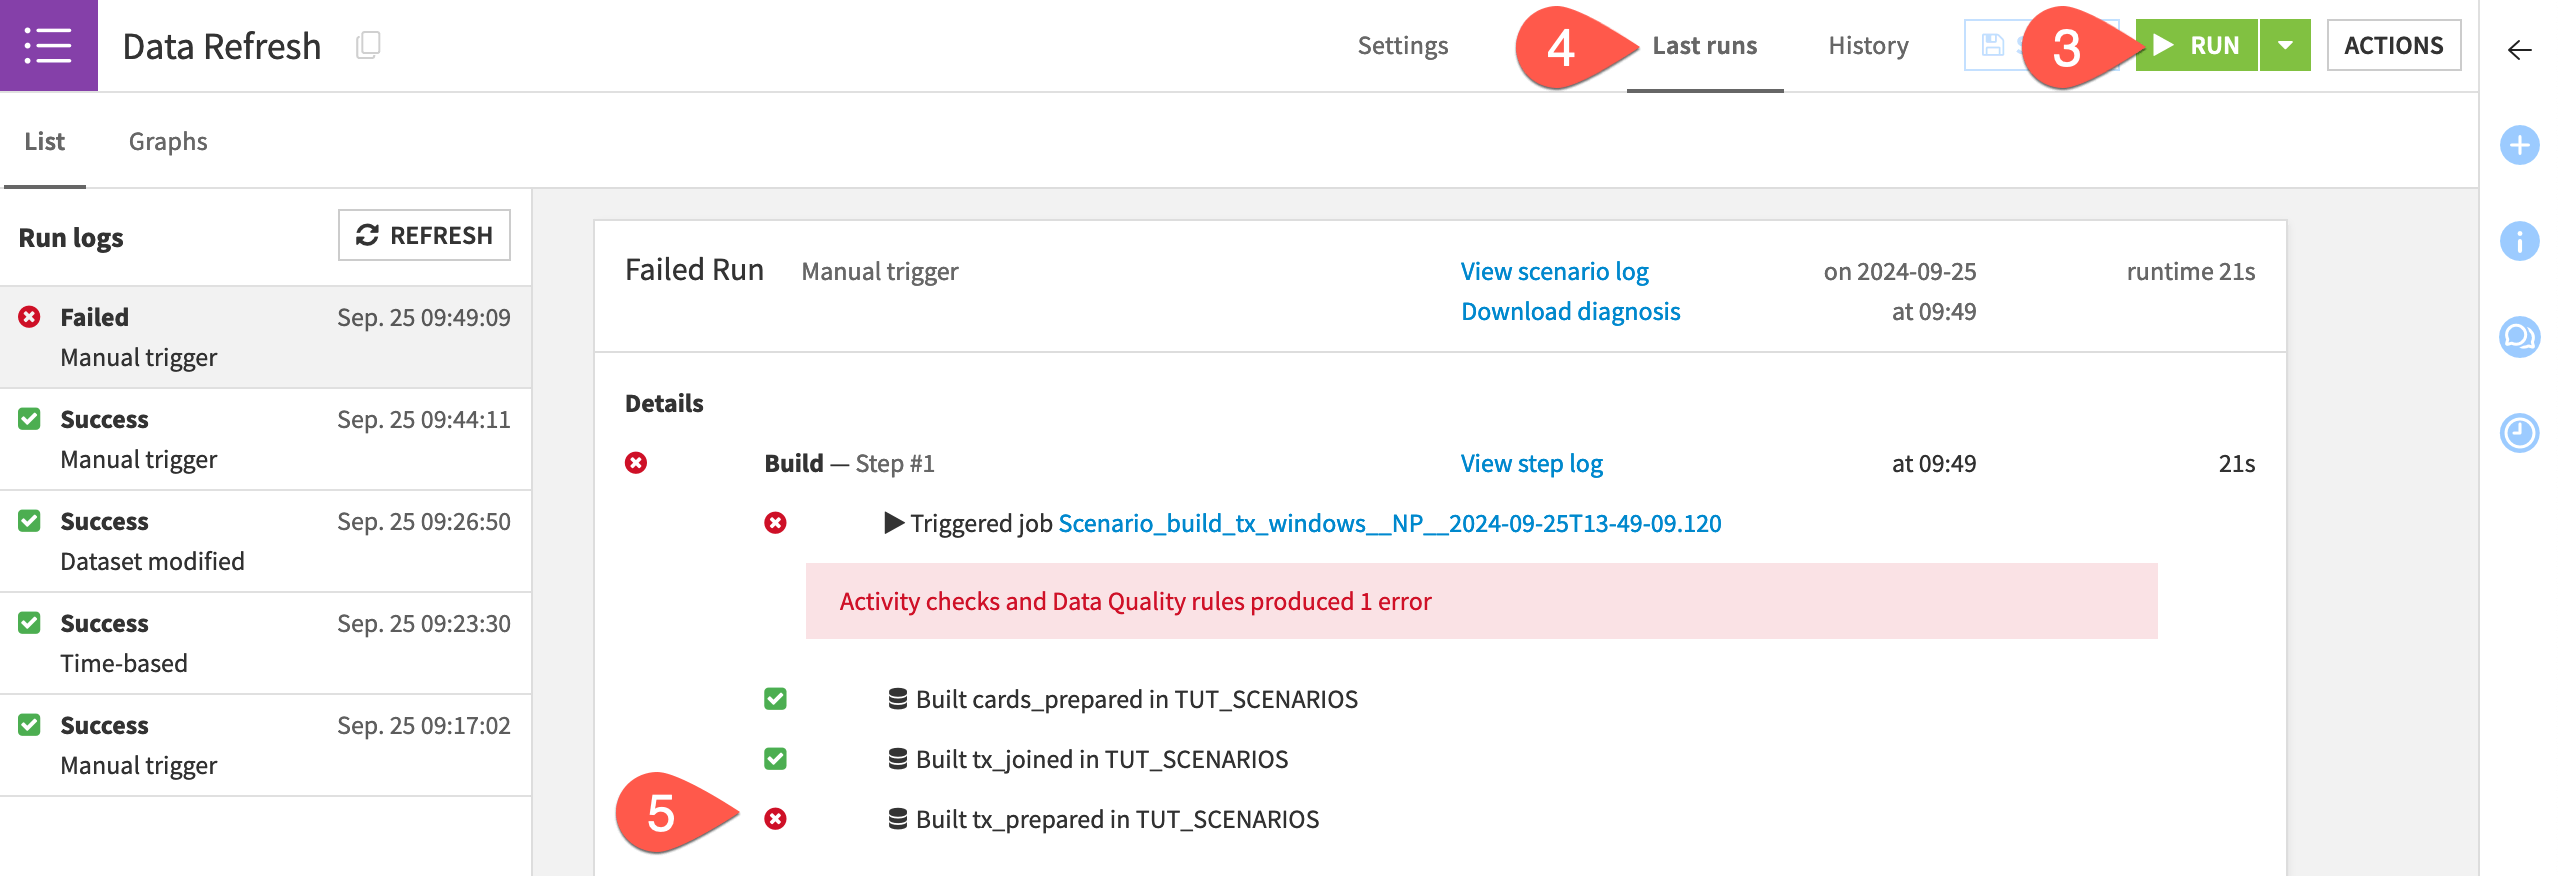Open the ACTIONS menu
The height and width of the screenshot is (876, 2558).
tap(2393, 45)
